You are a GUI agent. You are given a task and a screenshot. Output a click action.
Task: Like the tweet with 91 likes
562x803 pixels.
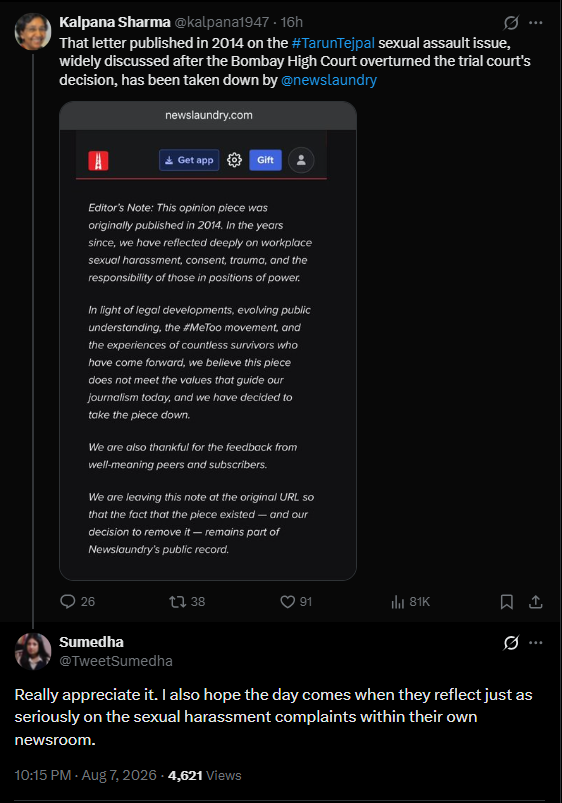coord(287,601)
